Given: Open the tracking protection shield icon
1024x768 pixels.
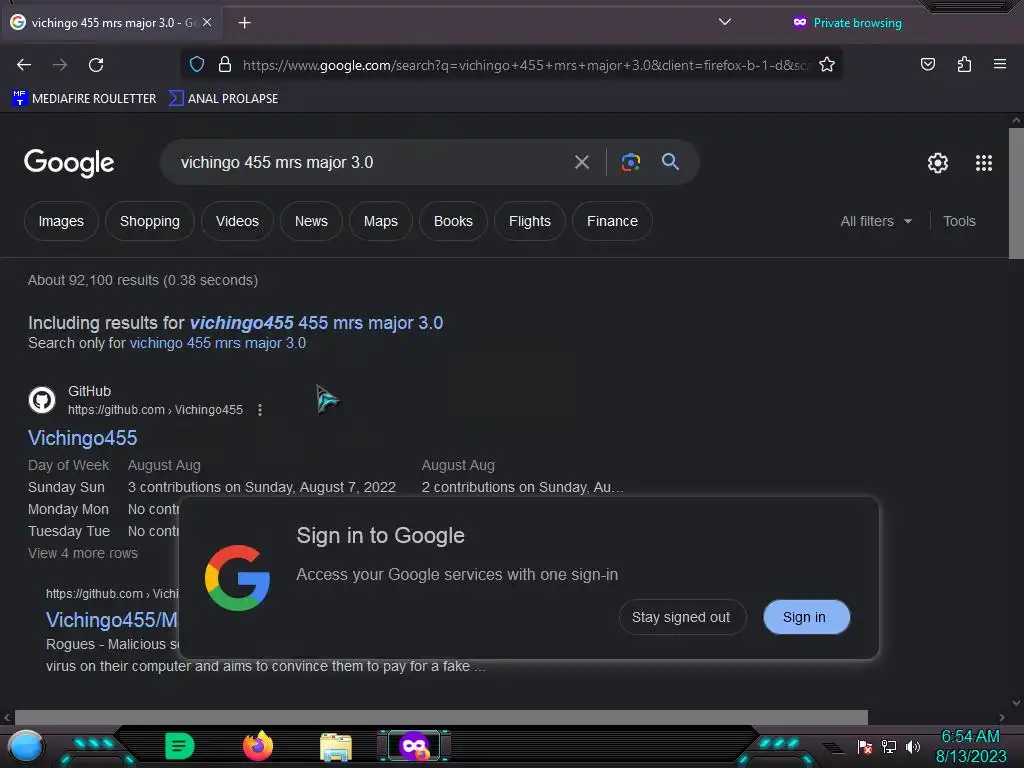Looking at the screenshot, I should click(197, 64).
